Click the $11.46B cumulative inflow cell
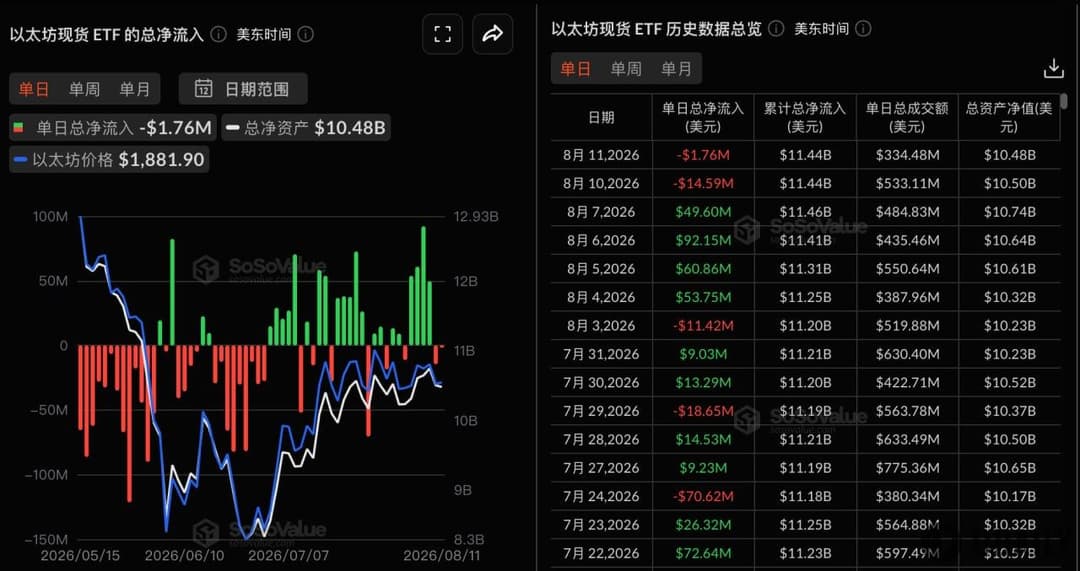Image resolution: width=1080 pixels, height=571 pixels. pyautogui.click(x=805, y=211)
